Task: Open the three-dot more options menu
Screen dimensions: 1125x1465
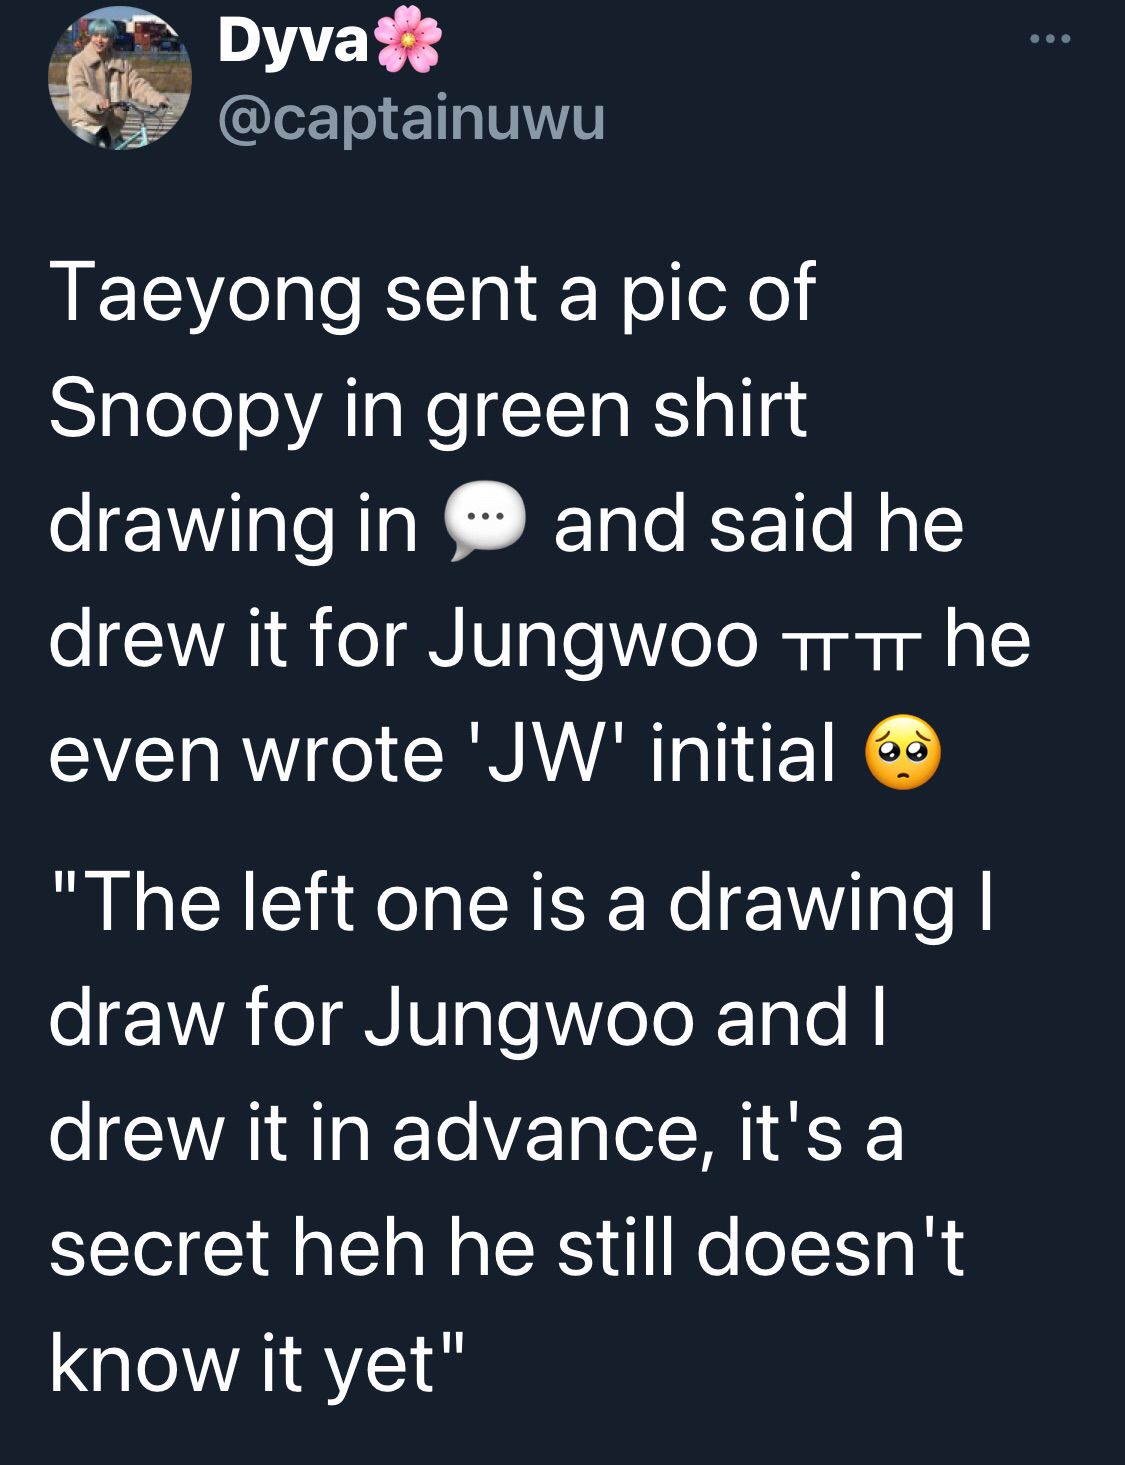Action: tap(1051, 39)
